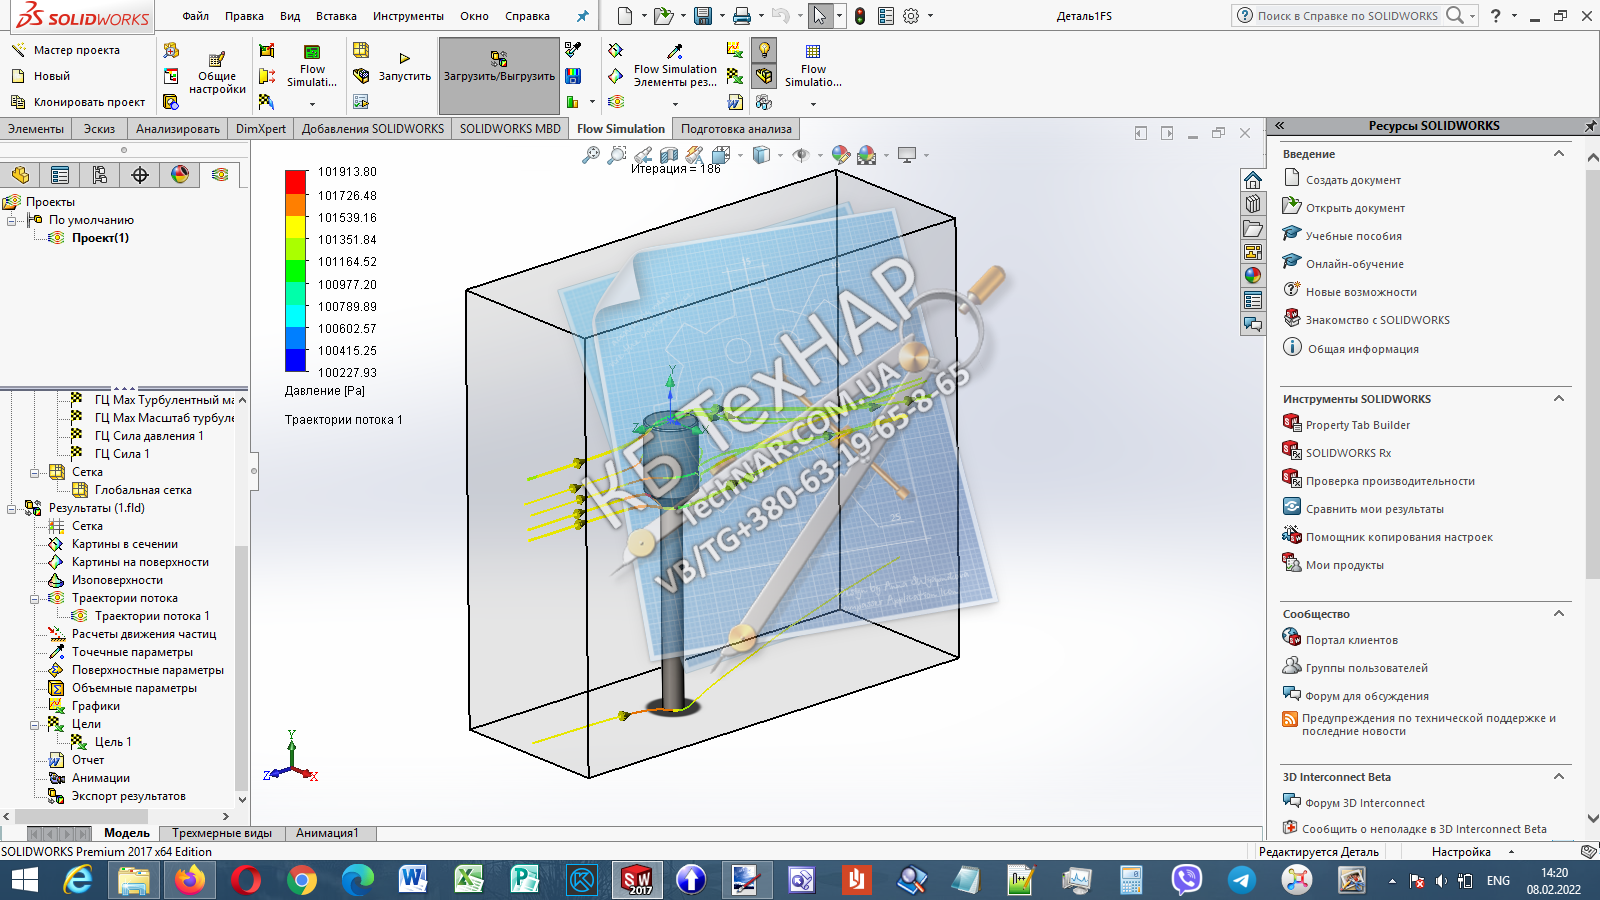The height and width of the screenshot is (900, 1600).
Task: Click the blue bottom swatch of the pressure legend
Action: (x=296, y=360)
